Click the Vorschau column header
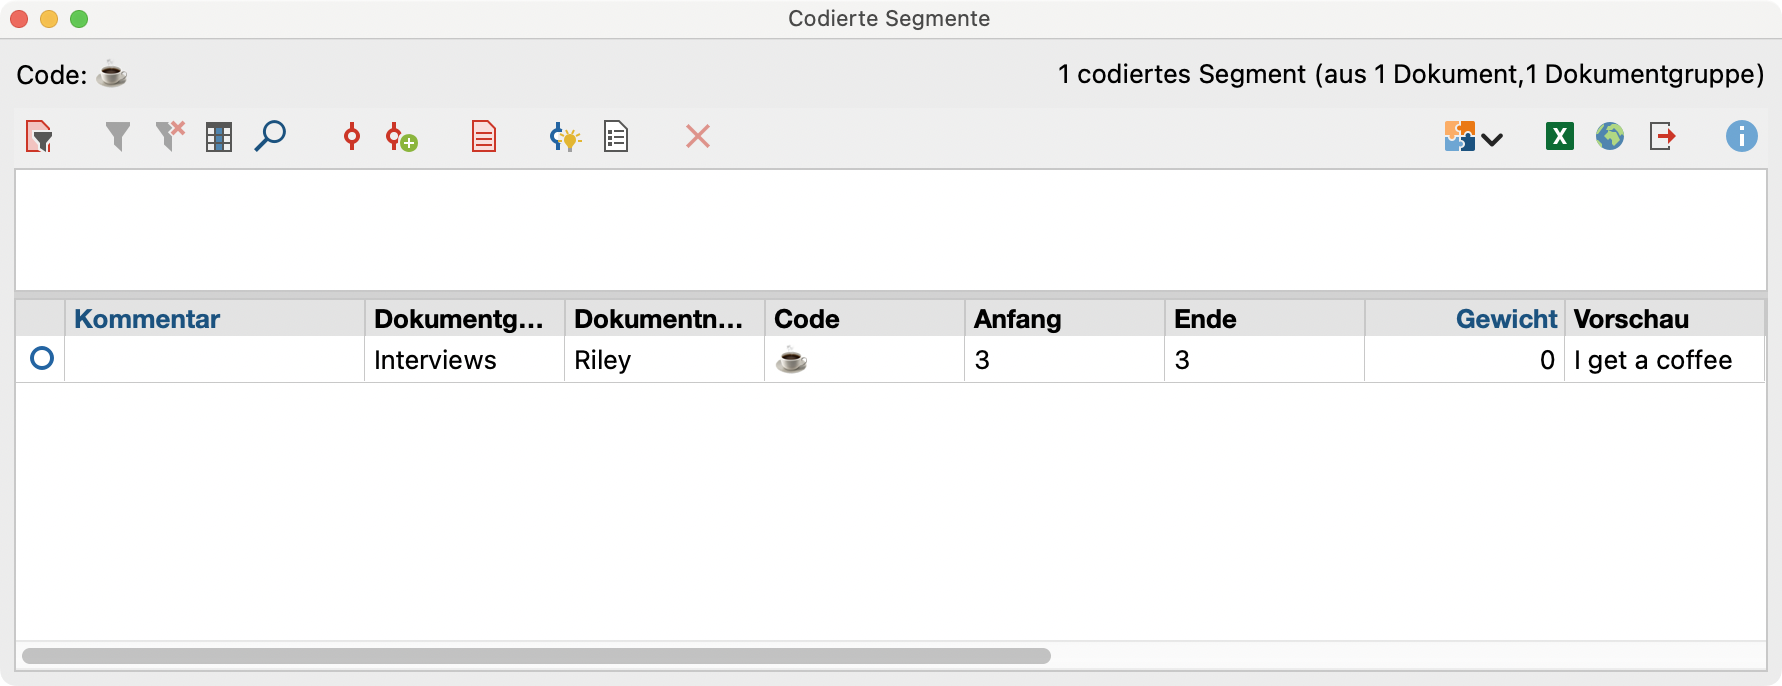Screen dimensions: 1782x686 click(x=1665, y=319)
